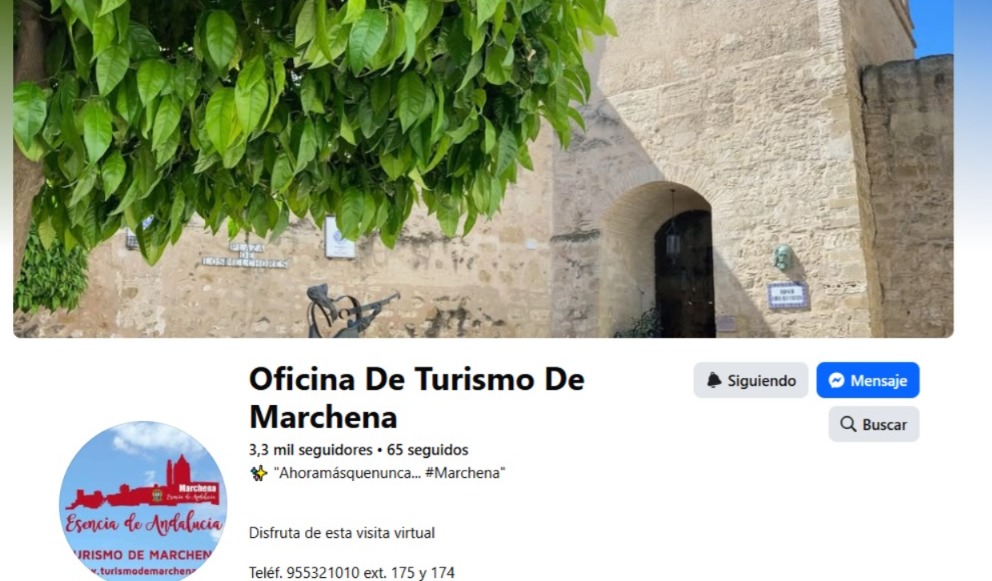Click the arched doorway in the cover photo
Screen dimensions: 992x581
[683, 273]
